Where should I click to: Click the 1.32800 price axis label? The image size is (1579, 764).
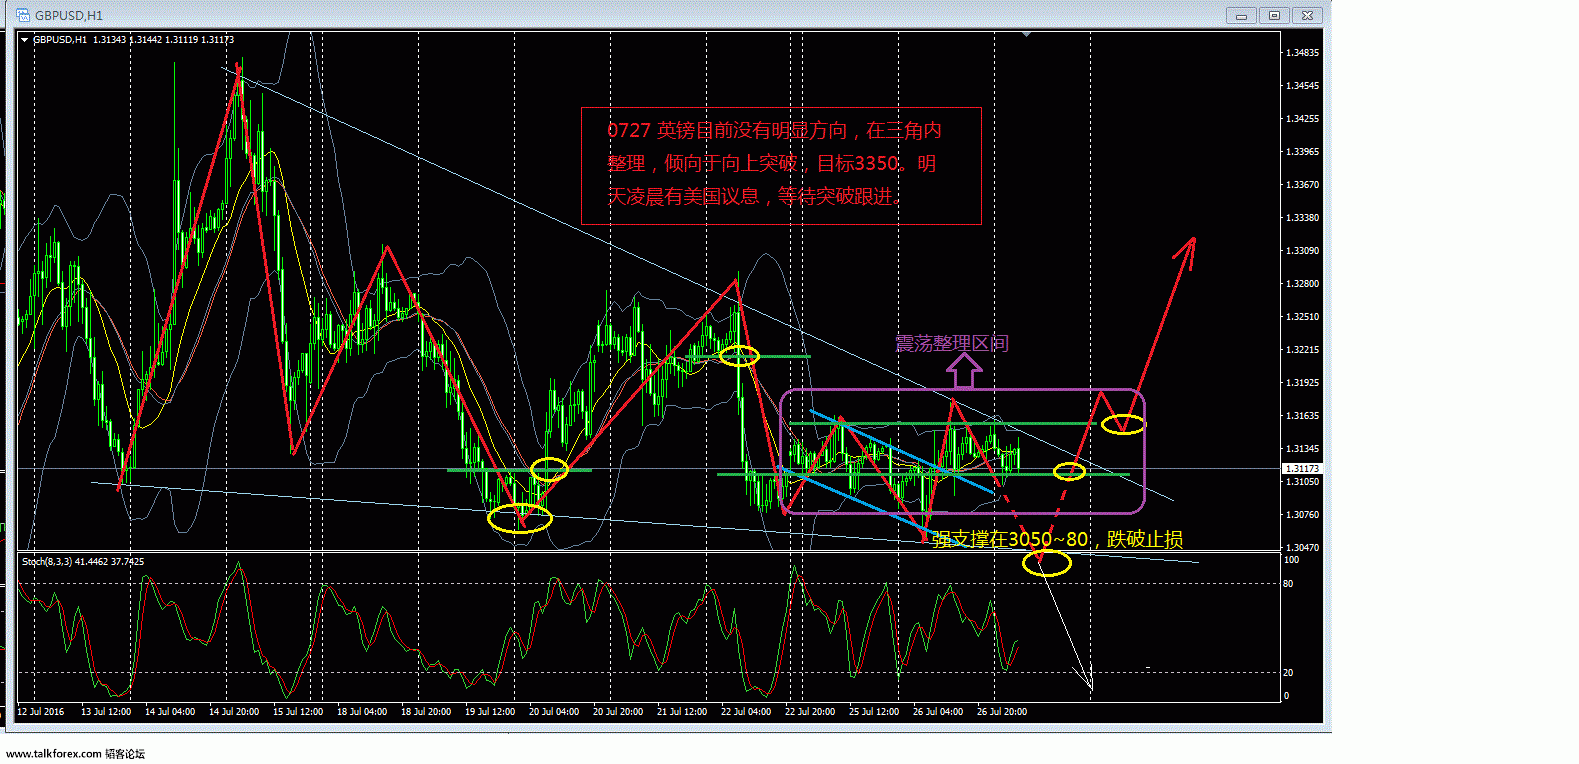click(x=1302, y=283)
